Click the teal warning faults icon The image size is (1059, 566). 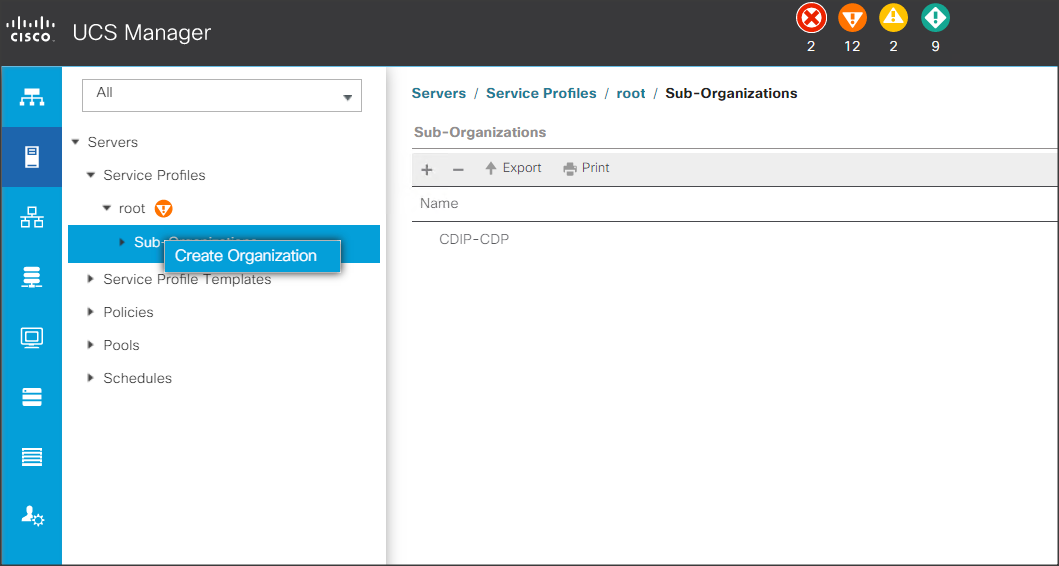point(935,18)
